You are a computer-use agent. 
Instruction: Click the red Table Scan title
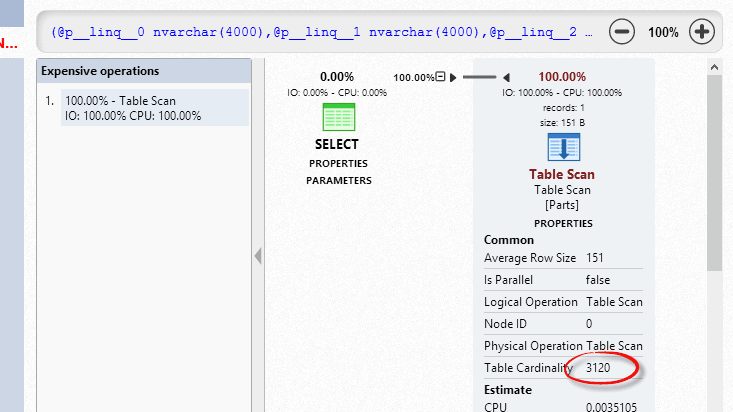pos(562,174)
